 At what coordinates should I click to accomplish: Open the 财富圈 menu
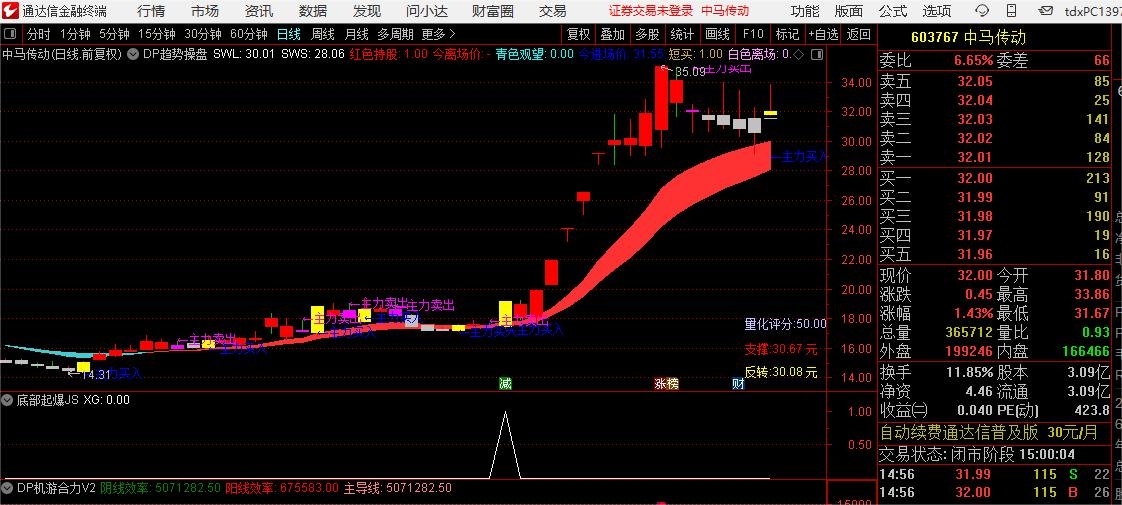493,11
